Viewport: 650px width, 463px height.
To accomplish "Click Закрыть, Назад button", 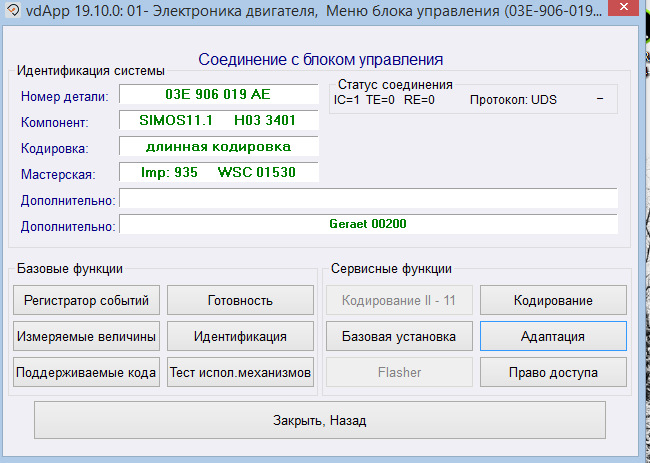I will pos(320,420).
